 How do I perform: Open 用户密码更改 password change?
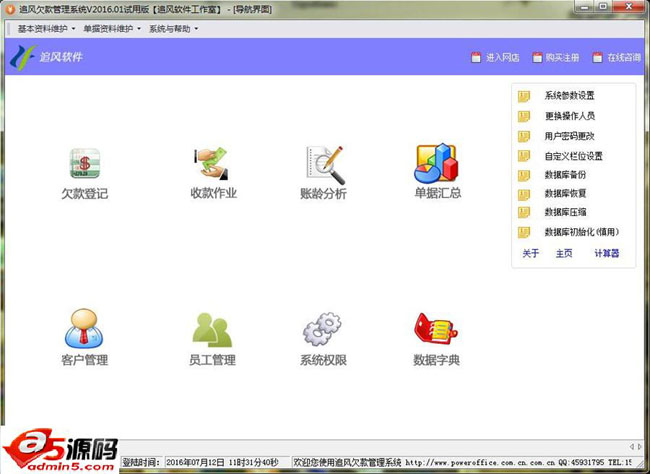570,136
